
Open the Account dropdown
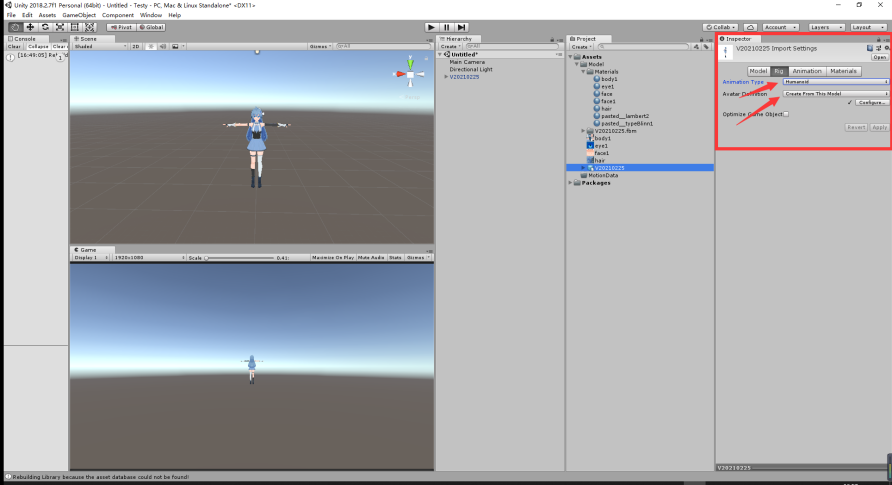point(780,27)
